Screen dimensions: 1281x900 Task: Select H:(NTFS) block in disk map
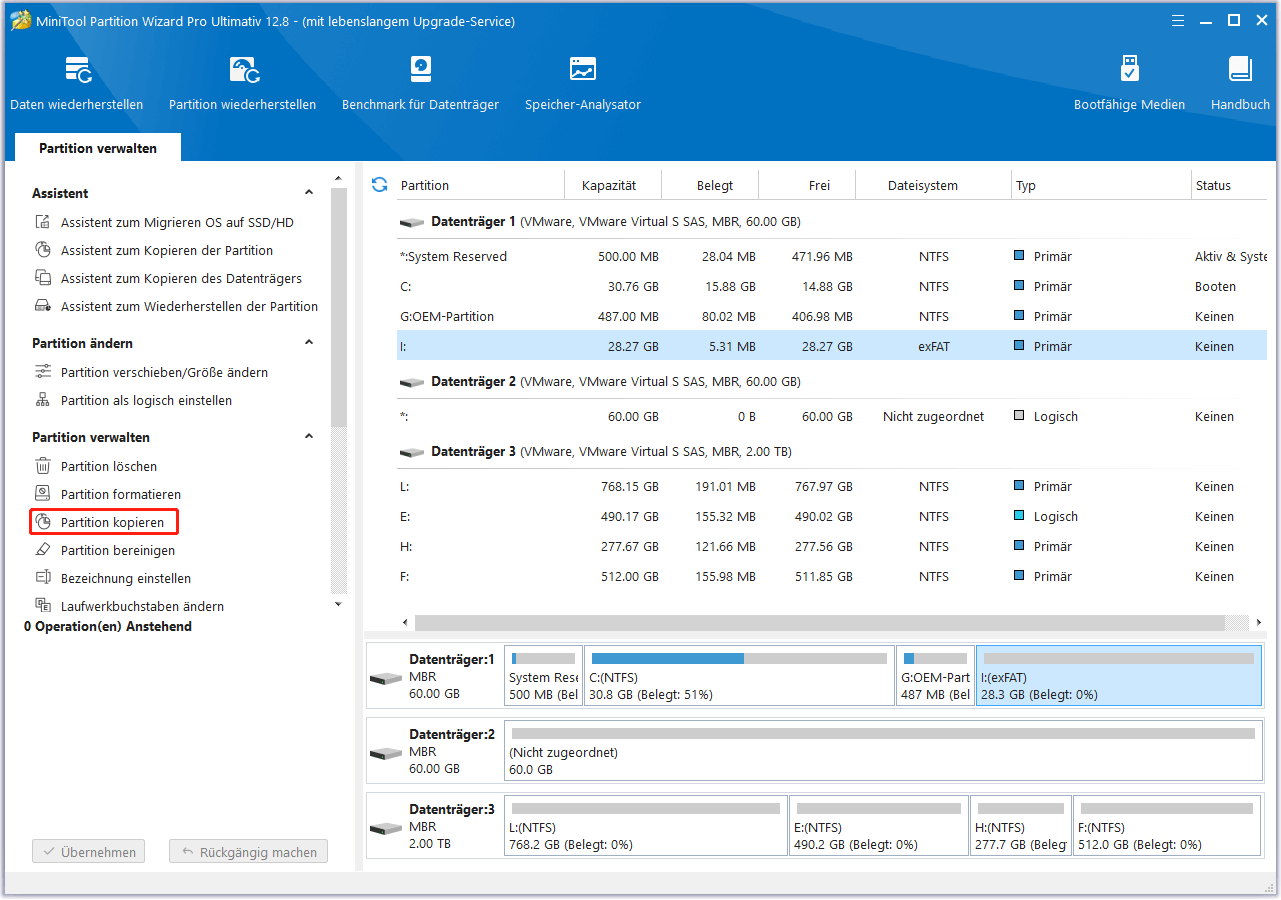1021,826
